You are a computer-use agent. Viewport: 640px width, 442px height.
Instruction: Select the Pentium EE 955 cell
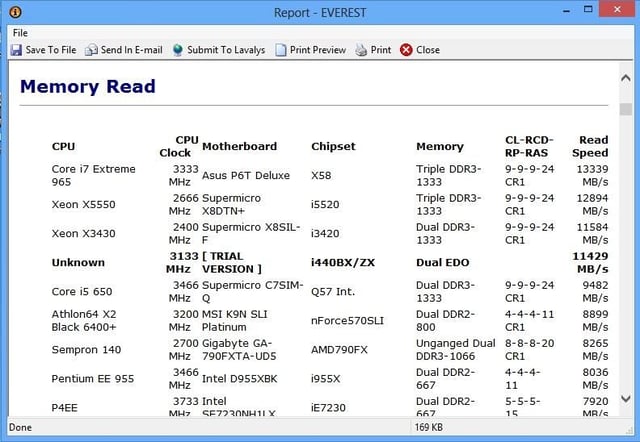point(93,379)
